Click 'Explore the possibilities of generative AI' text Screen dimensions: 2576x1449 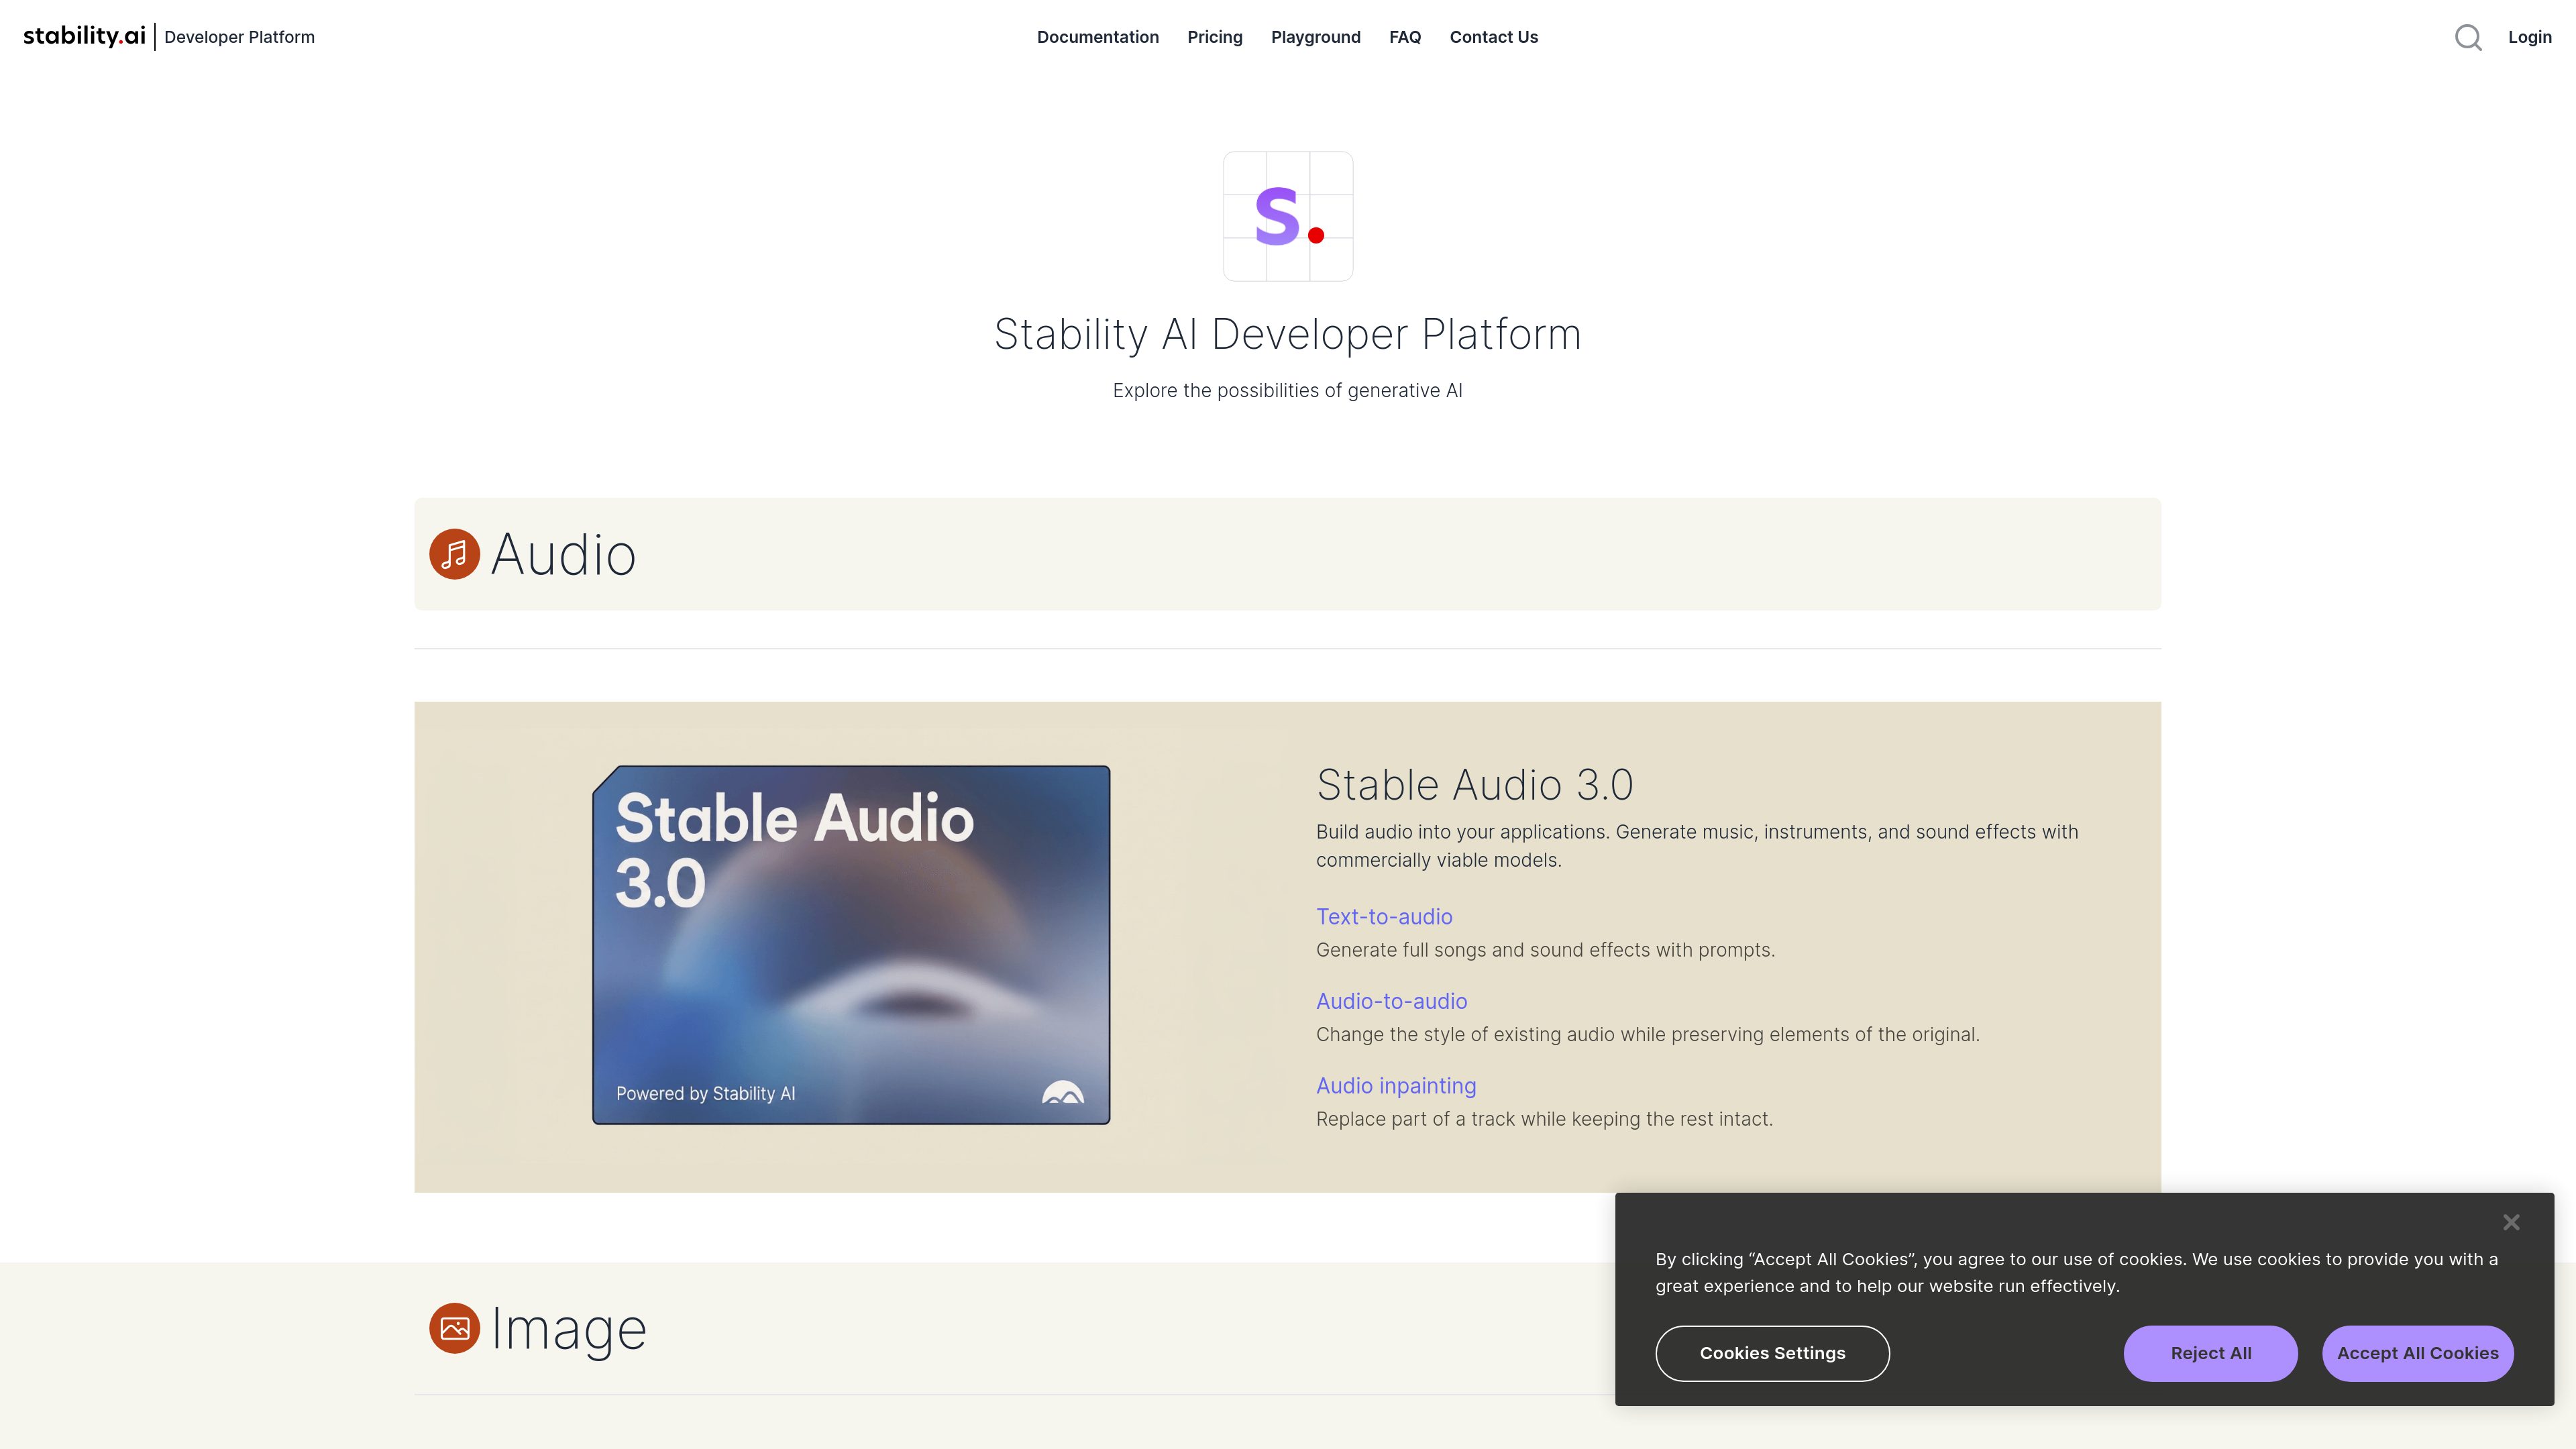point(1288,390)
